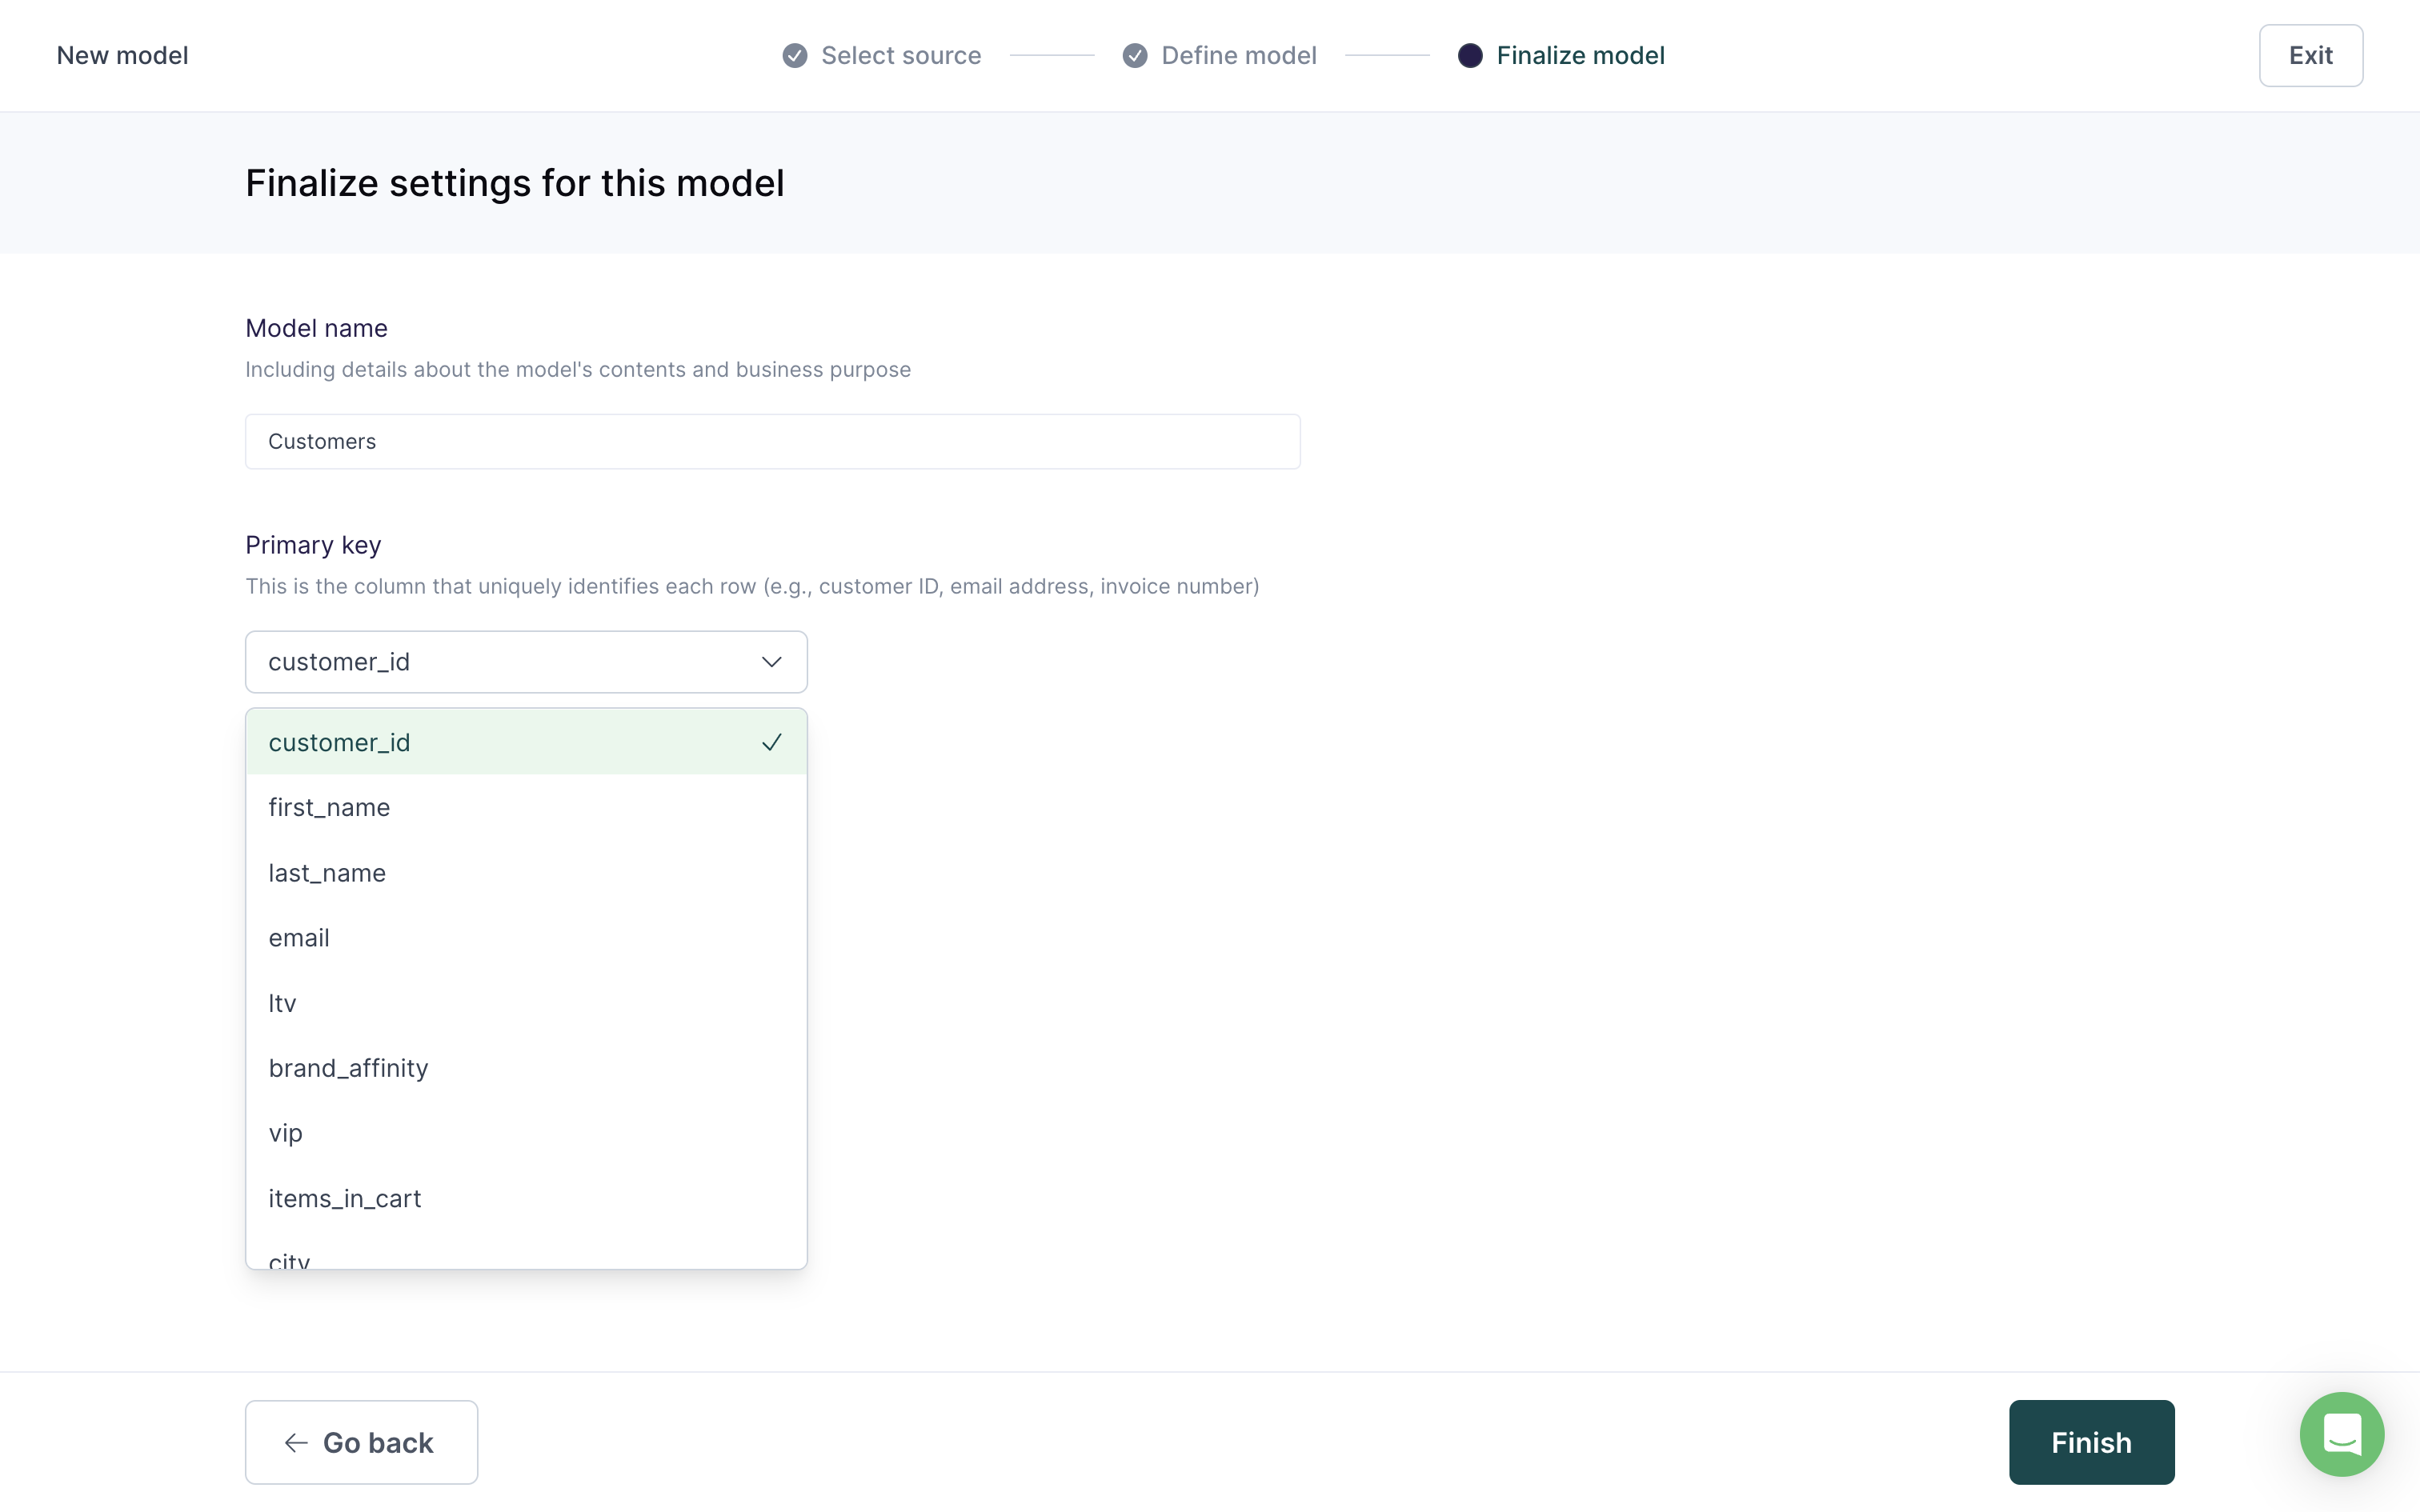Click the Finish button to complete
2420x1512 pixels.
(2093, 1442)
